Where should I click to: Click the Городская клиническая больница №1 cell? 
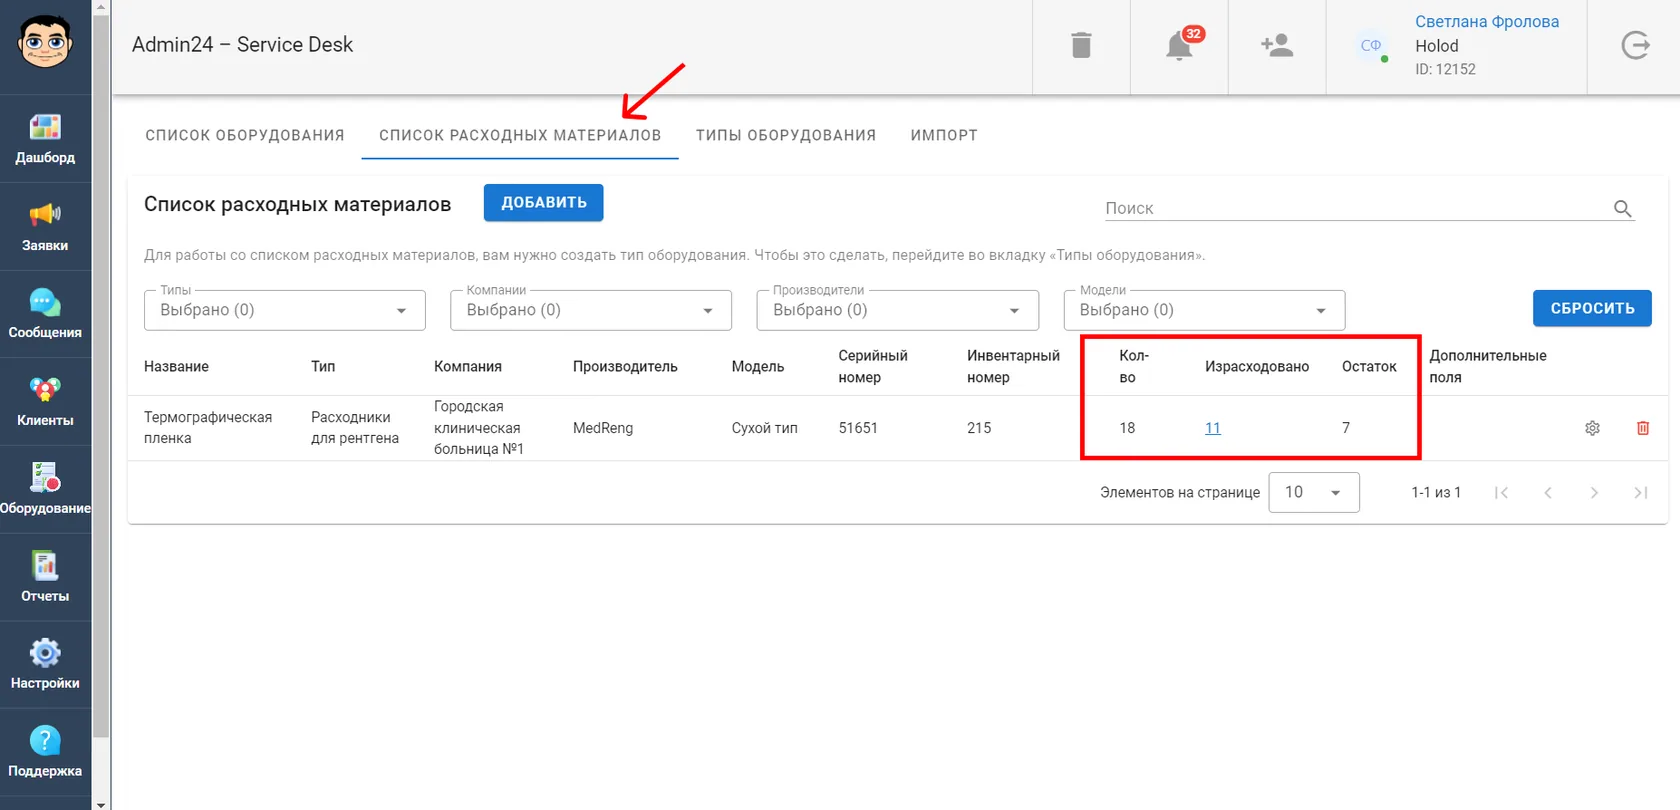click(x=479, y=428)
